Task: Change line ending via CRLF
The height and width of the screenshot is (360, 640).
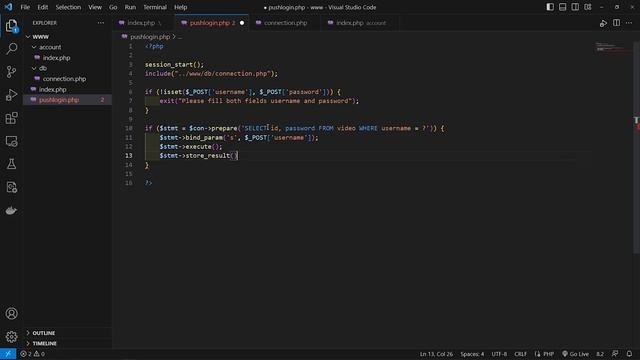Action: pos(520,354)
